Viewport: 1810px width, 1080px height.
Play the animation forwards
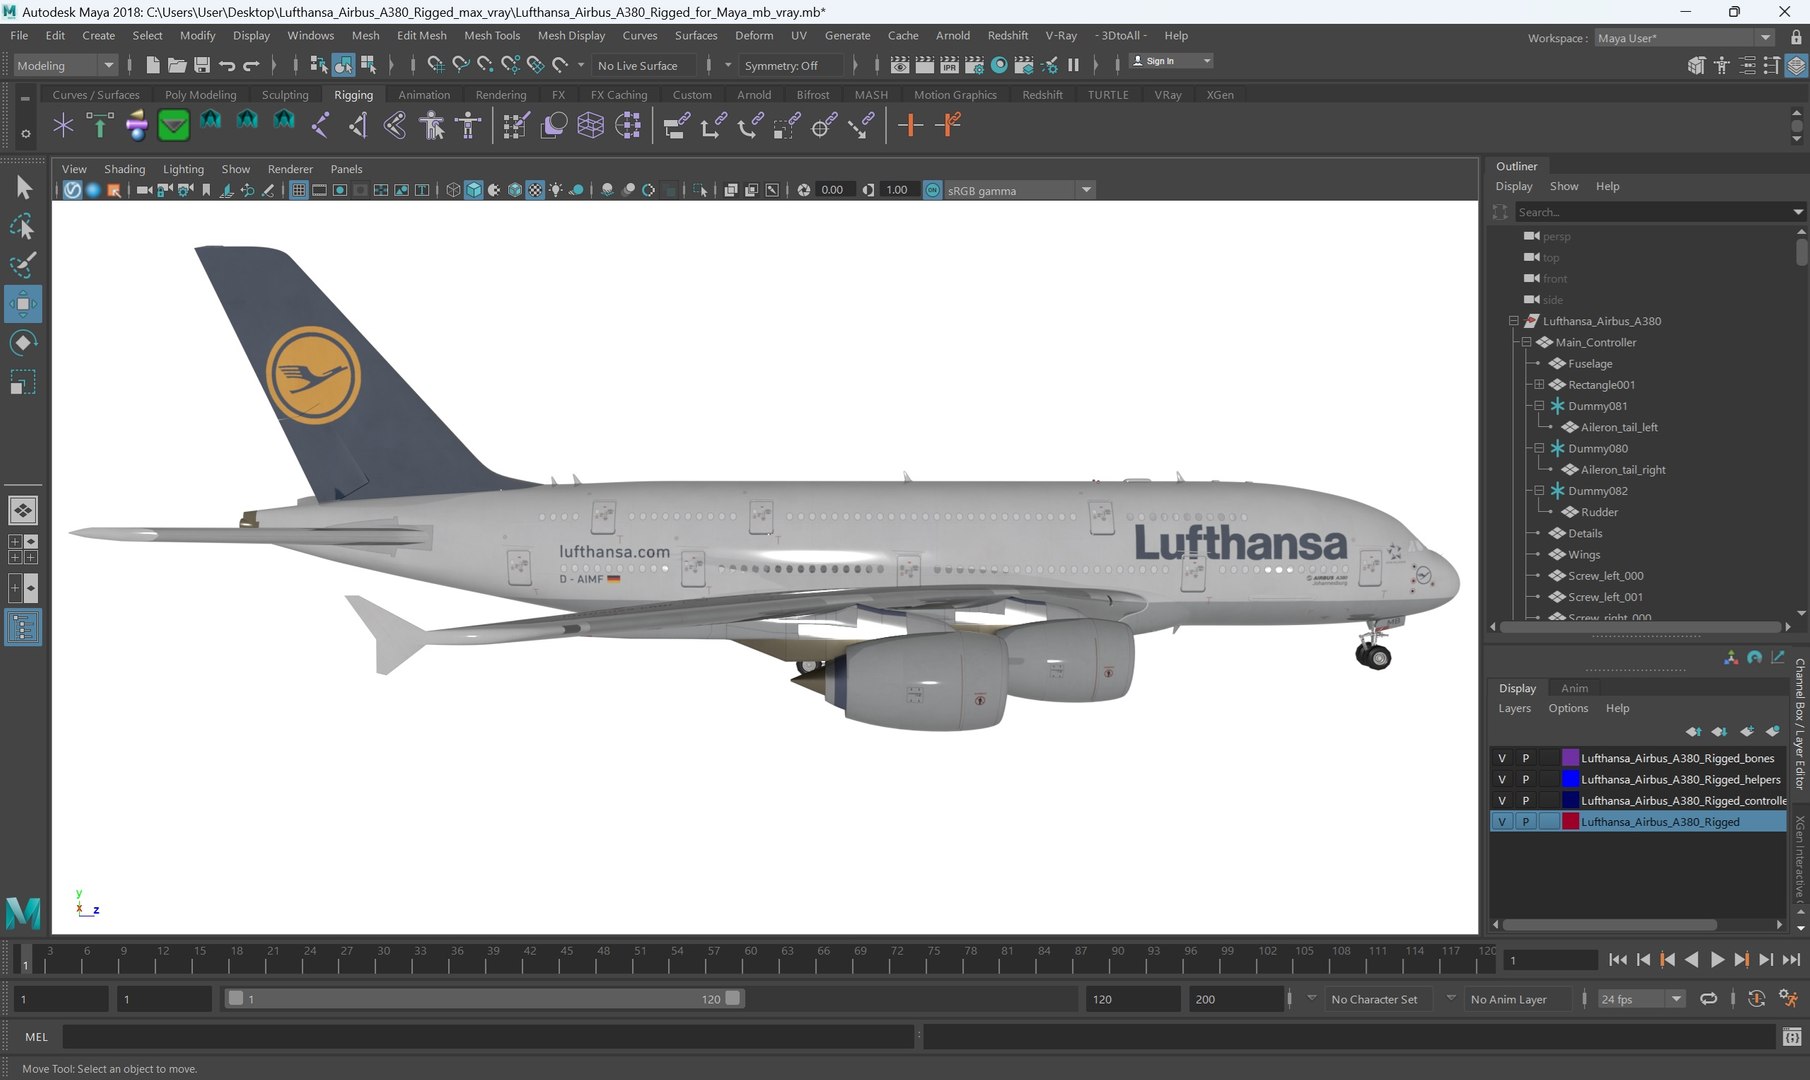(1717, 959)
